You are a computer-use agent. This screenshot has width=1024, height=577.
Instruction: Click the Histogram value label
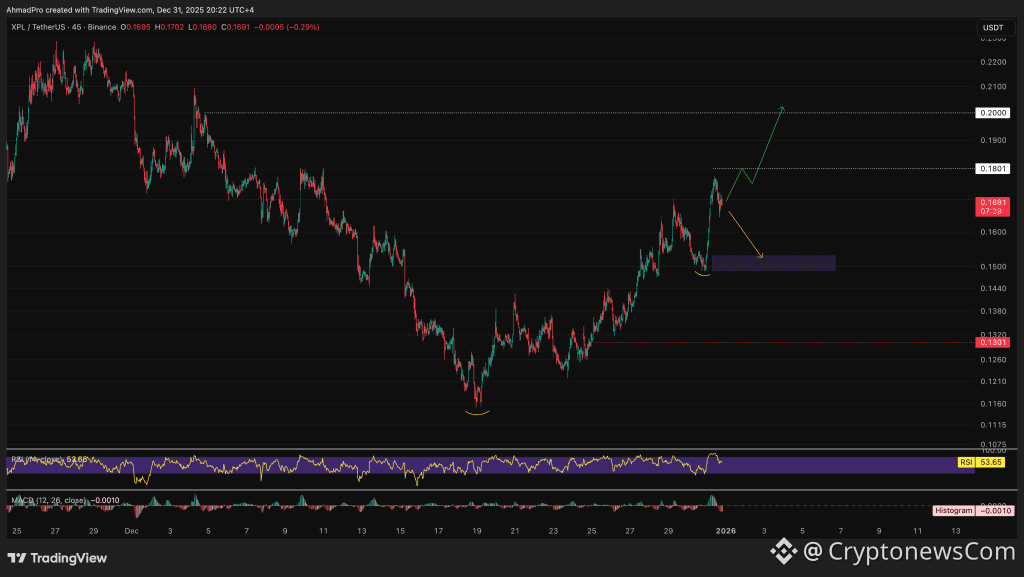pyautogui.click(x=952, y=510)
